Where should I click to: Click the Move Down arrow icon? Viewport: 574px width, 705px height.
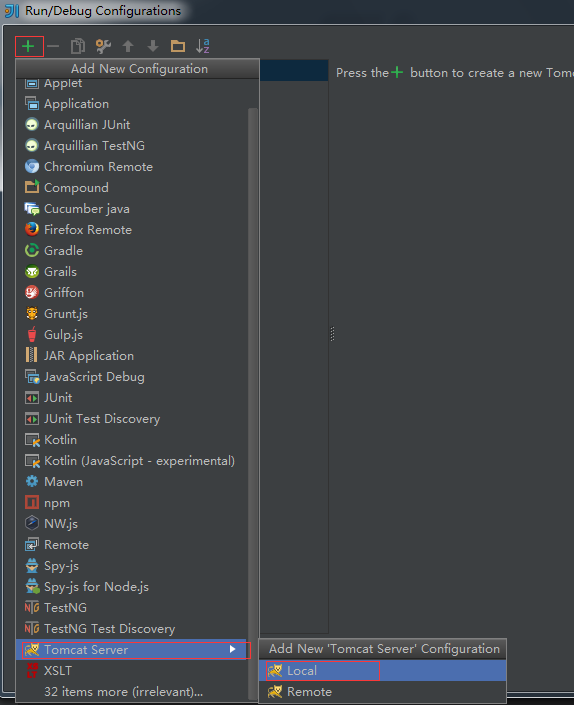coord(153,46)
